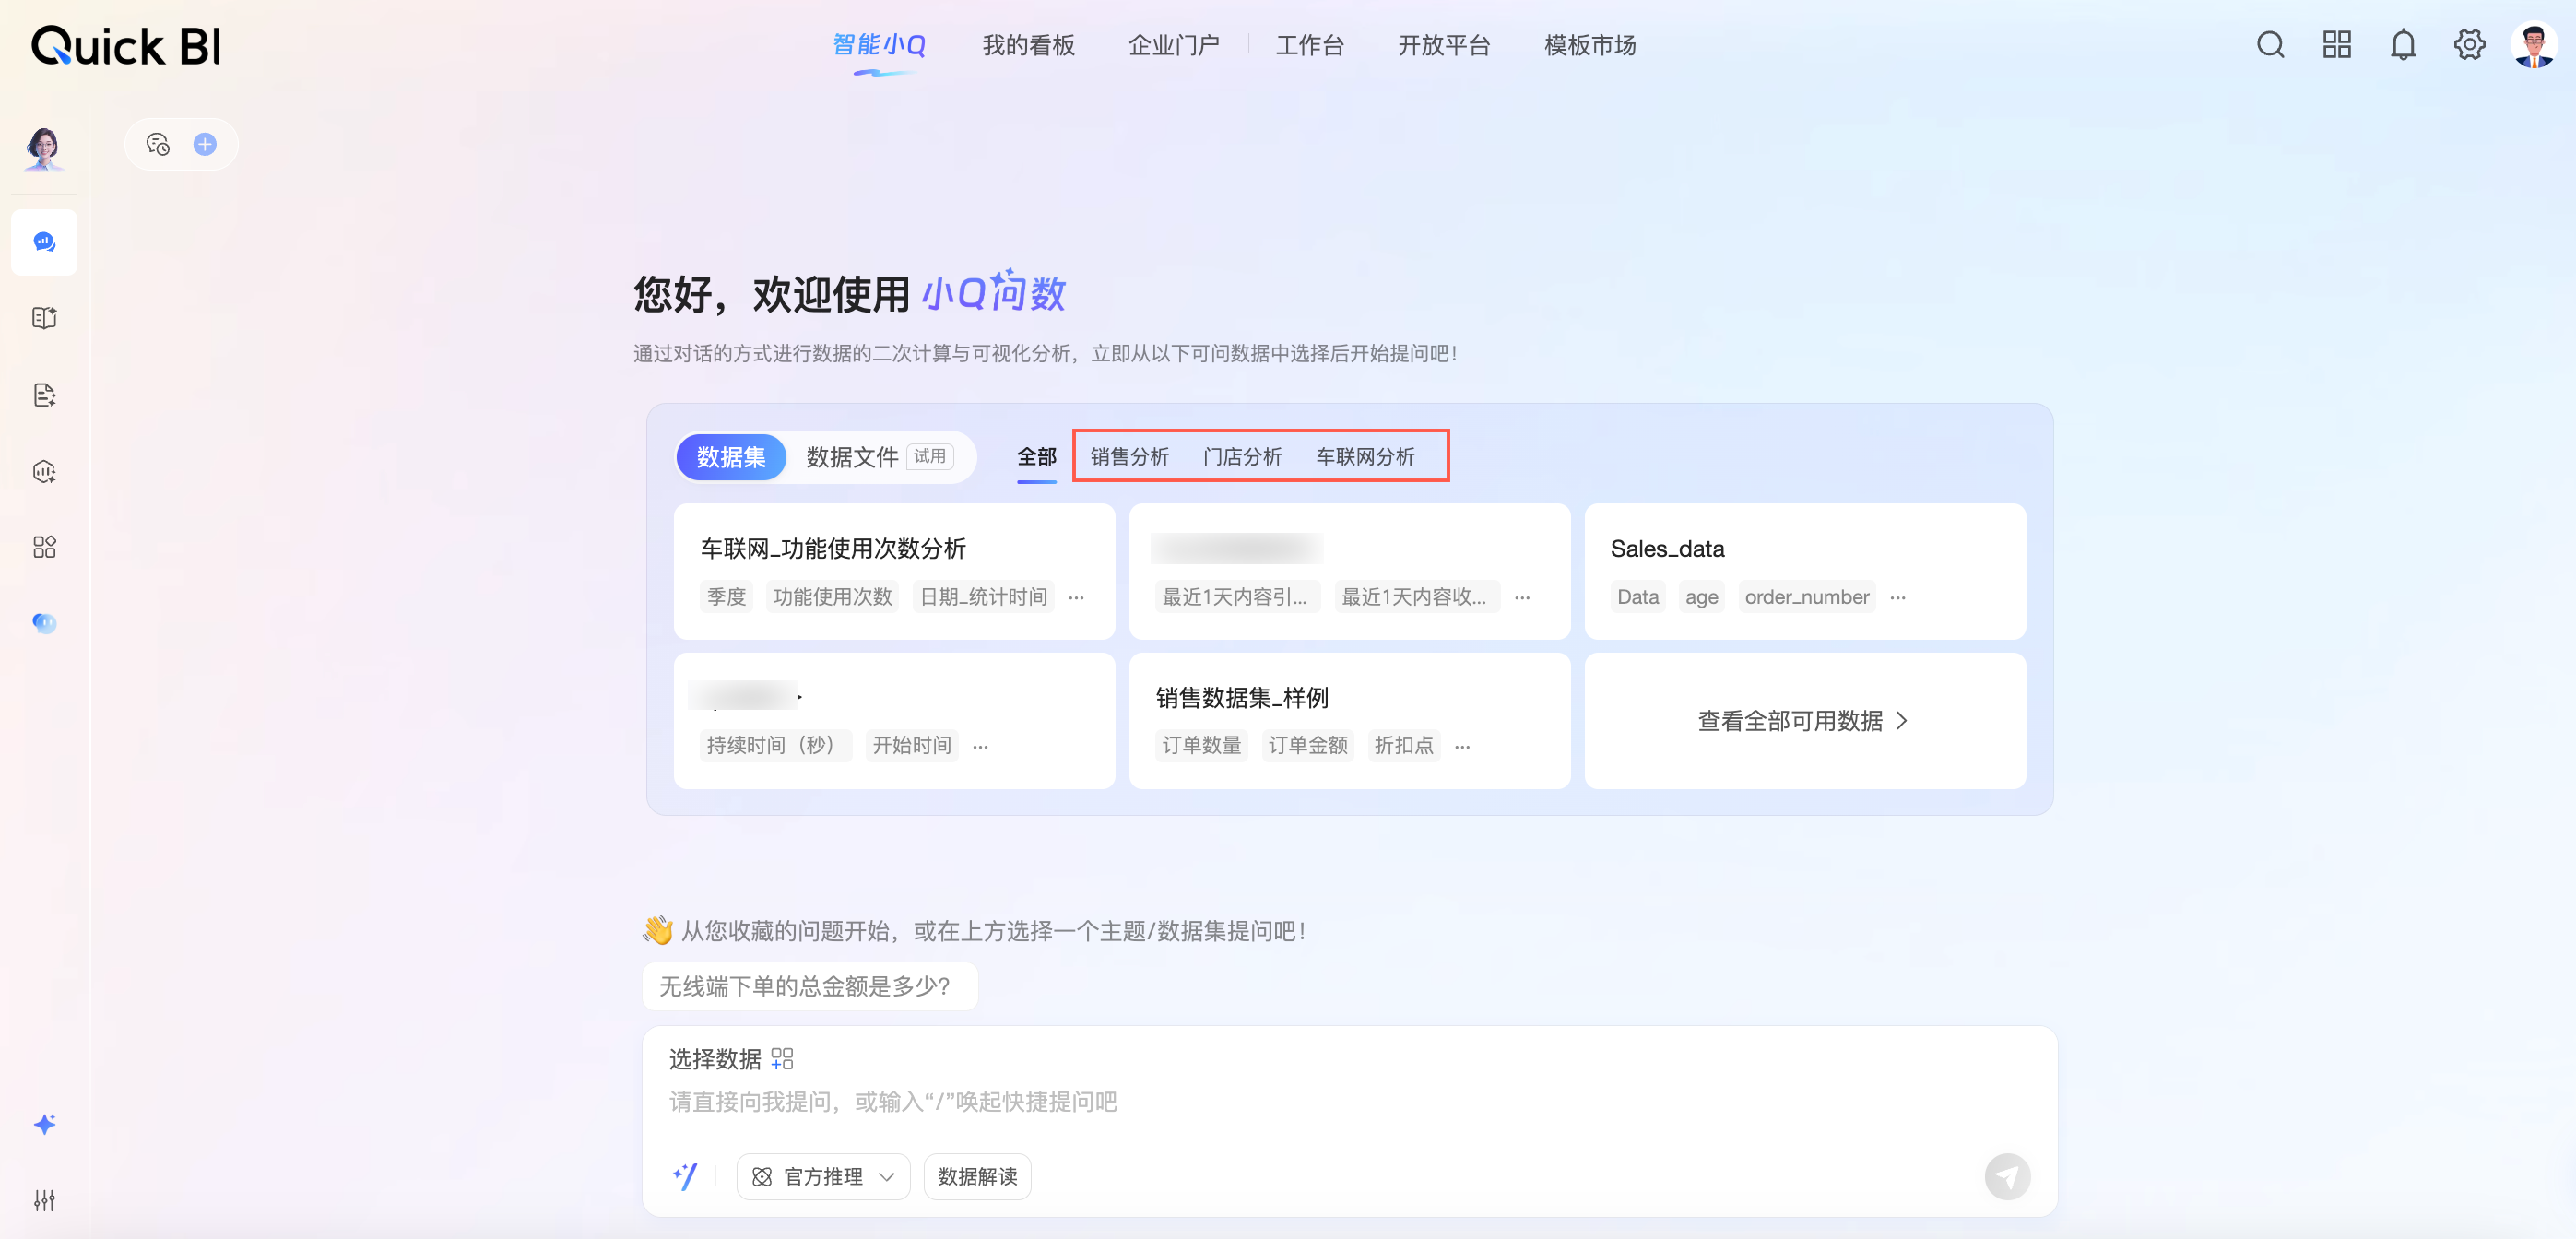The width and height of the screenshot is (2576, 1239).
Task: Open the apps grid icon in top bar
Action: (x=2337, y=45)
